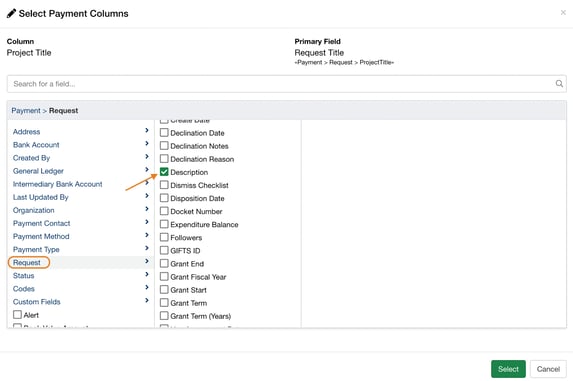This screenshot has width=573, height=381.
Task: Type in the Search for a field box
Action: [286, 84]
